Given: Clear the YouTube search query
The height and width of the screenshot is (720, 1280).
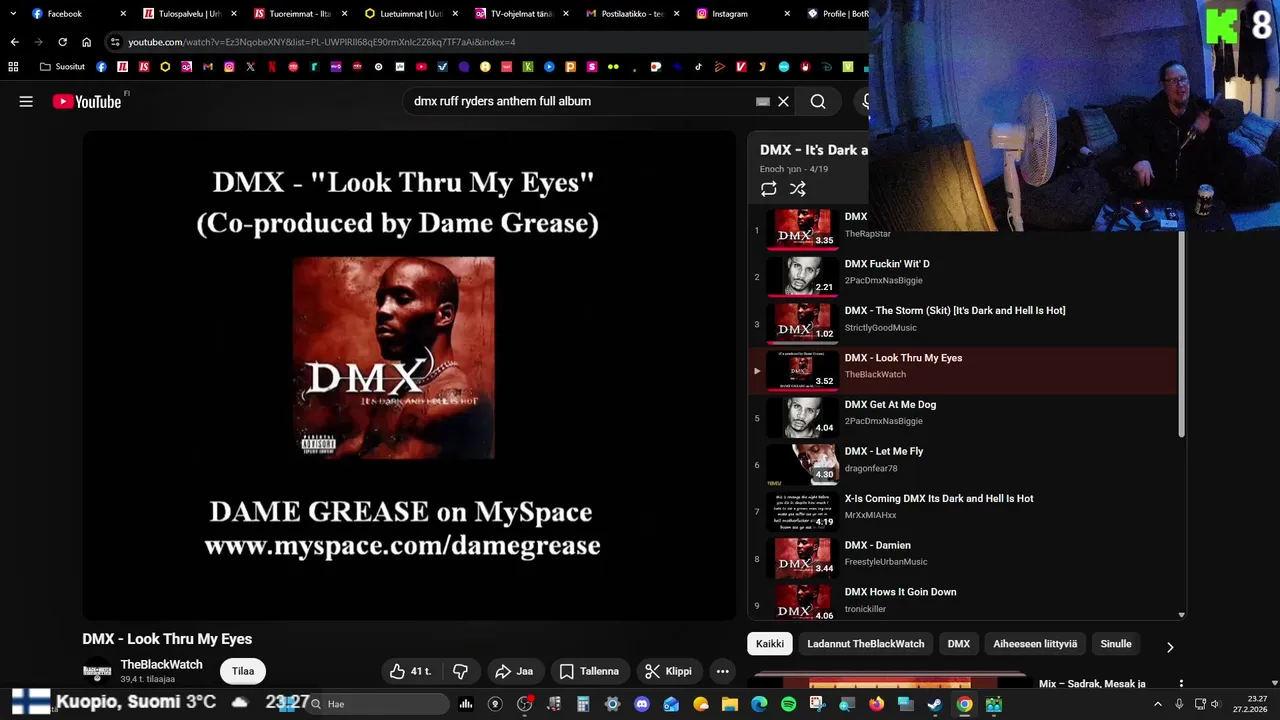Looking at the screenshot, I should point(784,101).
